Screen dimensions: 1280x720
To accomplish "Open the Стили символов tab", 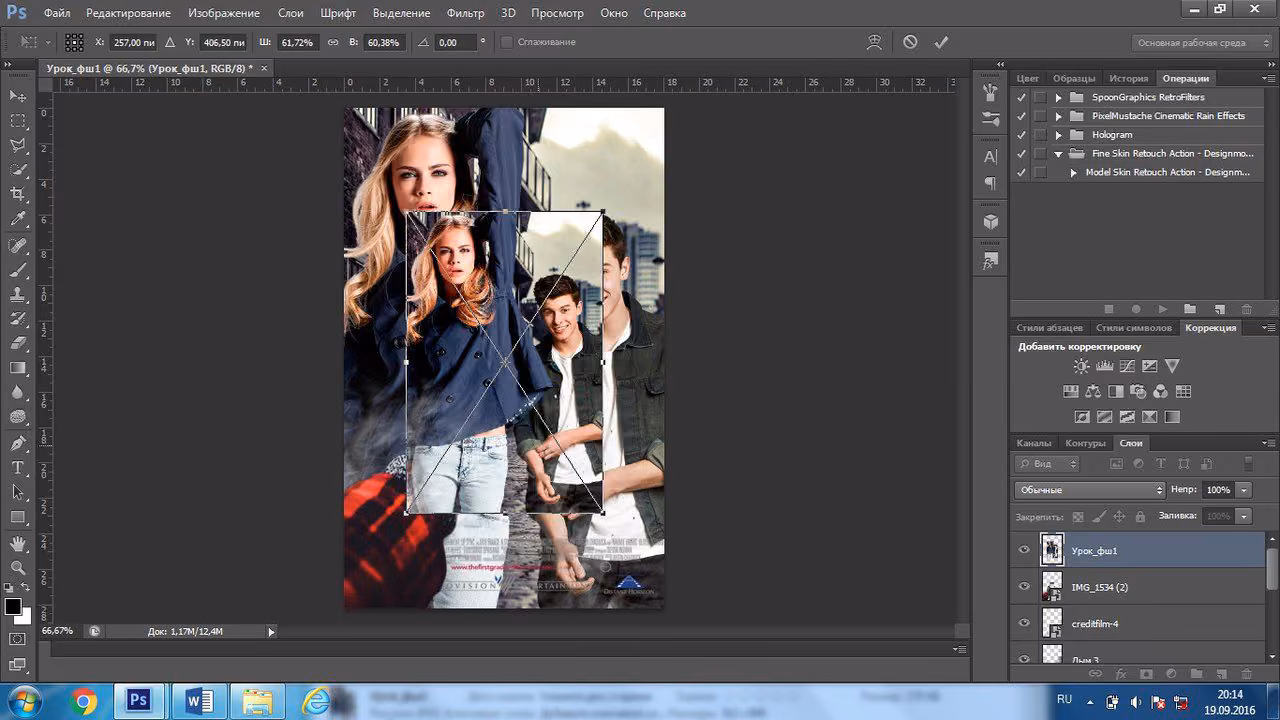I will point(1134,328).
